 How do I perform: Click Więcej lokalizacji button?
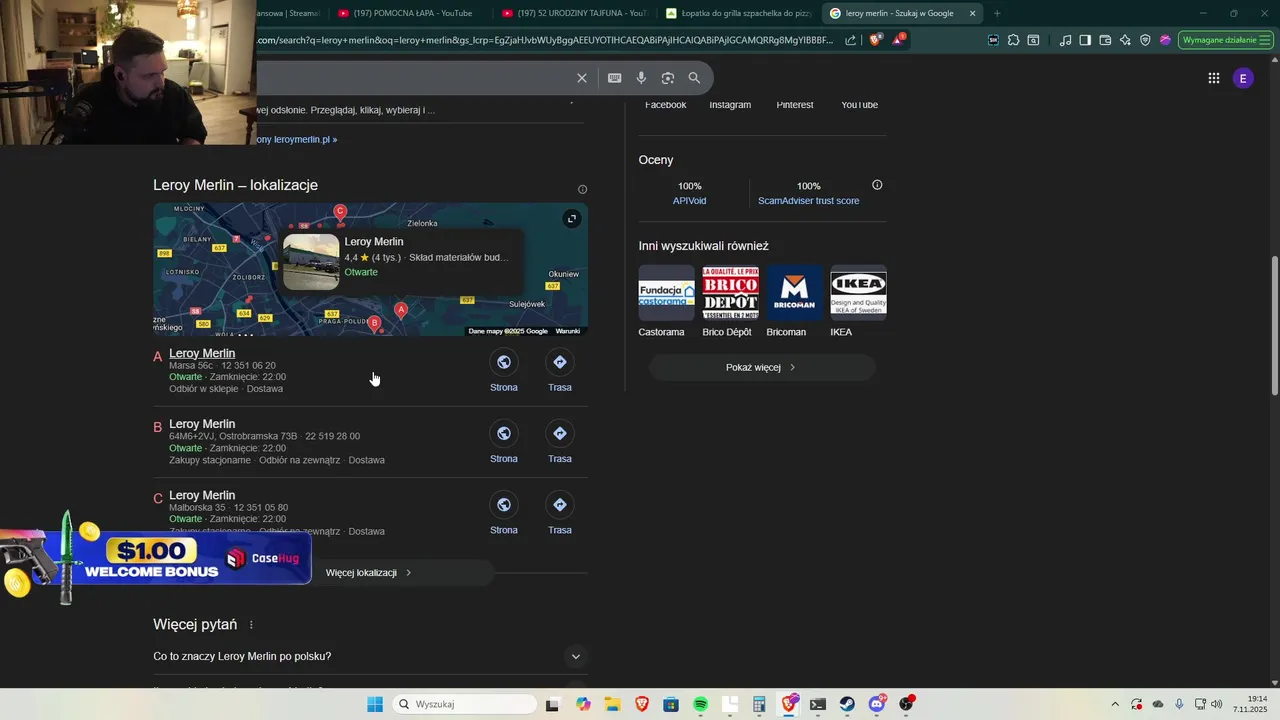point(368,573)
